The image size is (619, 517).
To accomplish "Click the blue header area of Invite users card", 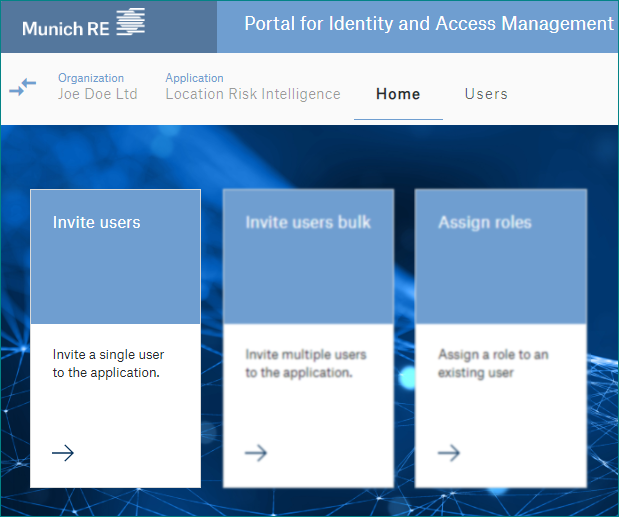I will click(x=115, y=257).
